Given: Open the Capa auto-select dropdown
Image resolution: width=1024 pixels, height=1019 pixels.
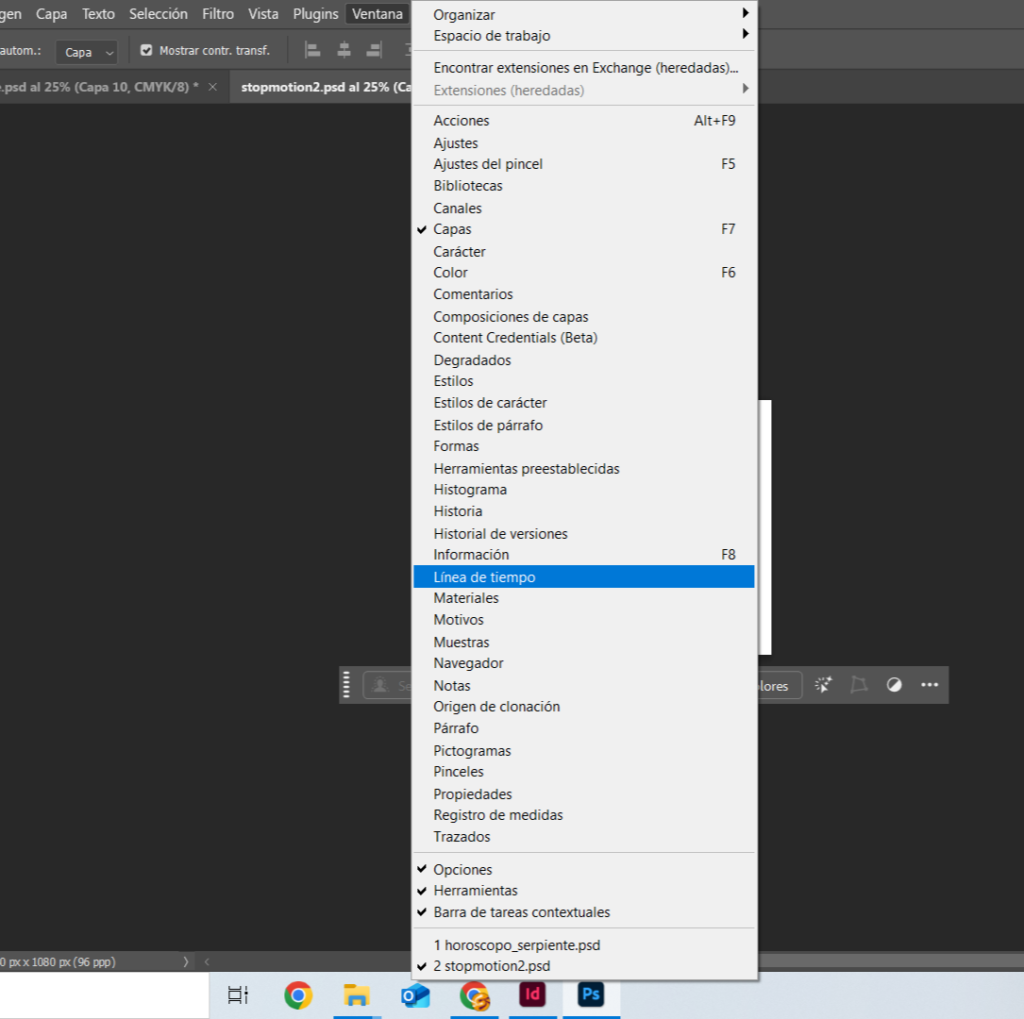Looking at the screenshot, I should 86,52.
